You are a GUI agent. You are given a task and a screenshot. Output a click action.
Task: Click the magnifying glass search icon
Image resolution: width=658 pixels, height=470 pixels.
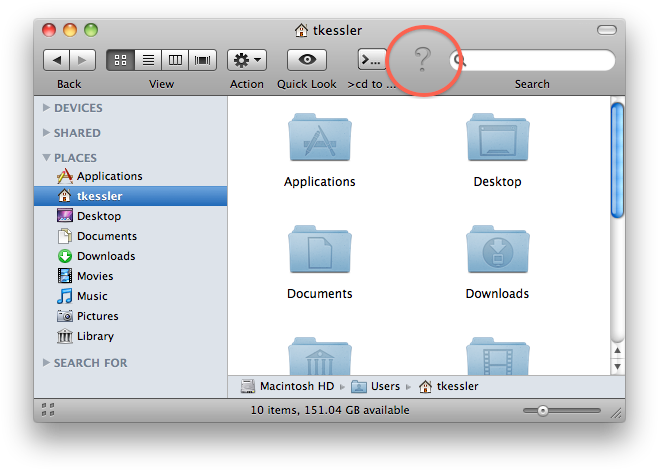pos(460,60)
